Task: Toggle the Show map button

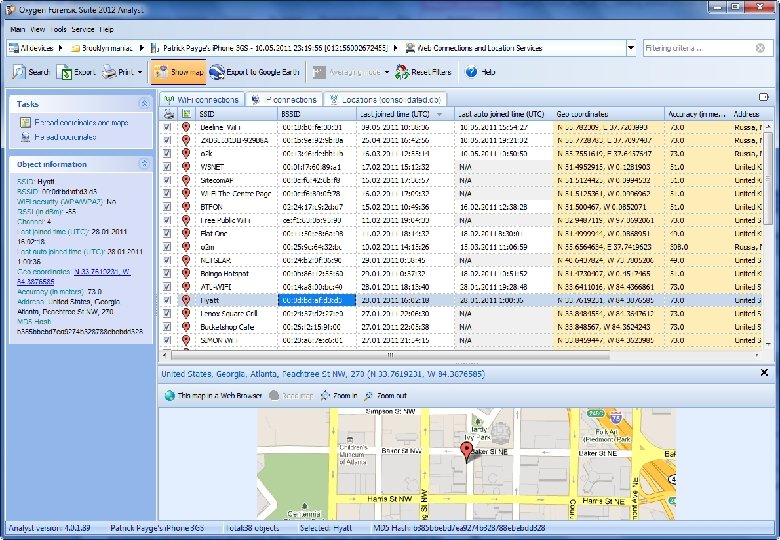Action: (x=178, y=72)
